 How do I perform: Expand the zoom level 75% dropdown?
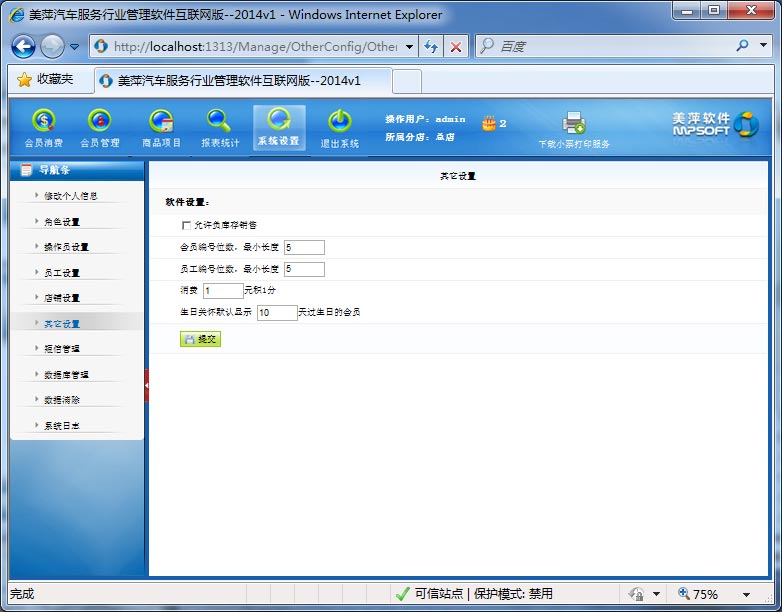click(x=746, y=594)
